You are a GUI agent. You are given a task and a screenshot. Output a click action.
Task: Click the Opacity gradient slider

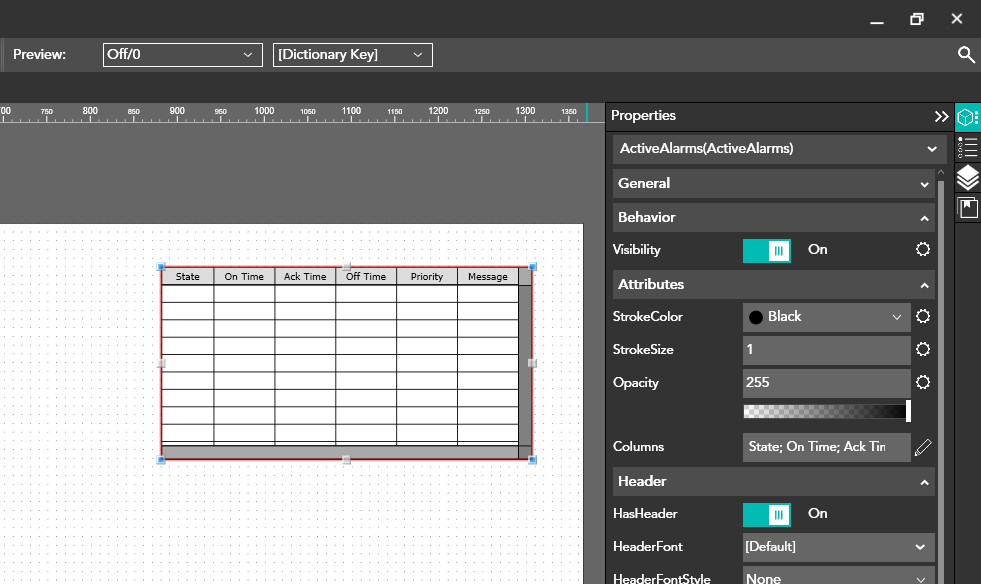point(826,411)
